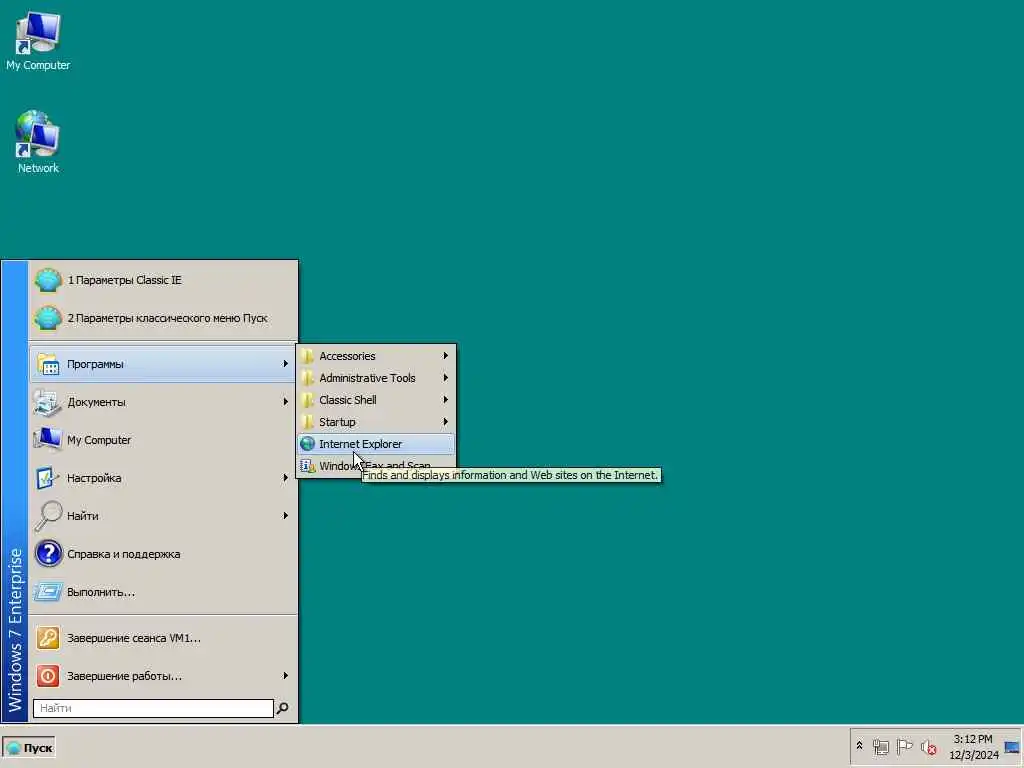The image size is (1024, 768).
Task: Click in the Найти search input field
Action: coord(153,708)
